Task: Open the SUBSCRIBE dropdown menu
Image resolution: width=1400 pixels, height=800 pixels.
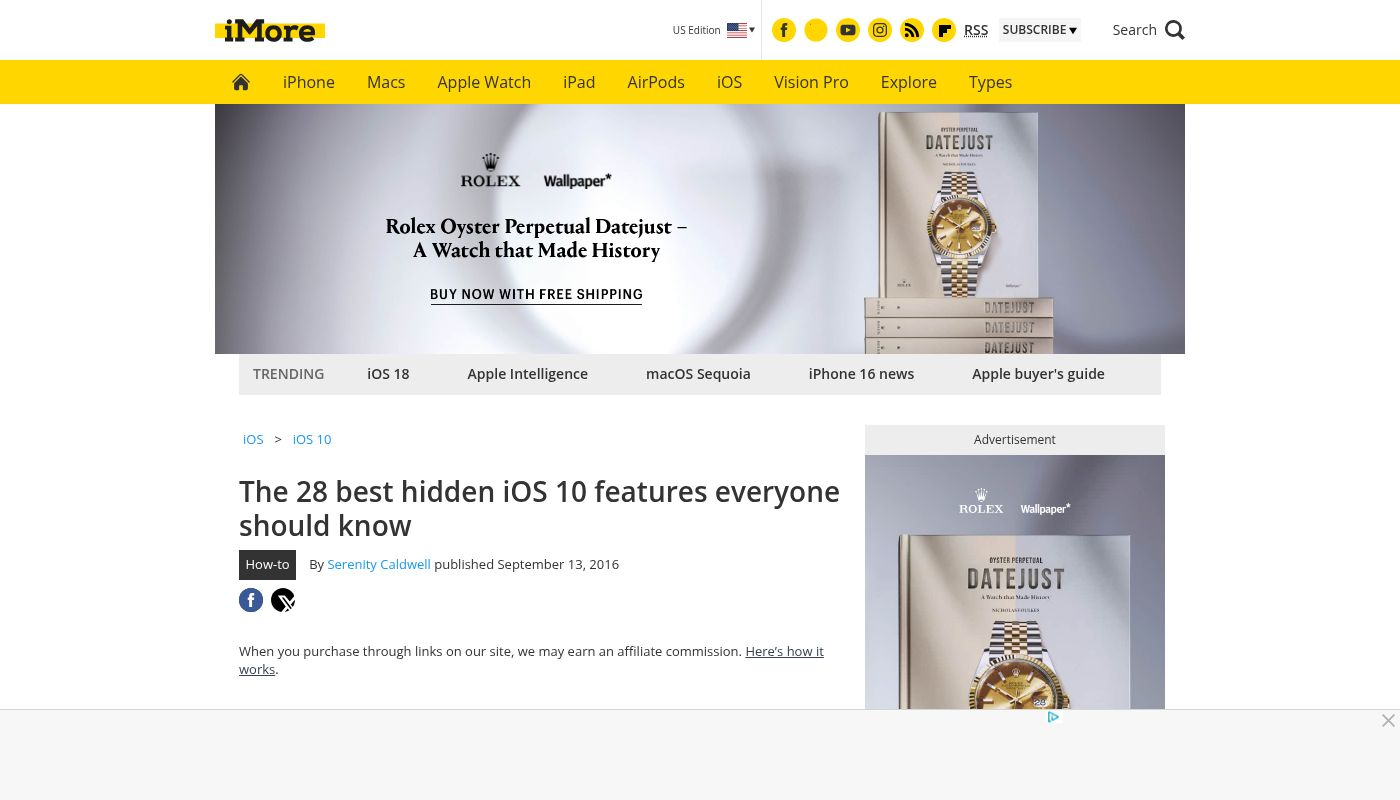Action: point(1040,30)
